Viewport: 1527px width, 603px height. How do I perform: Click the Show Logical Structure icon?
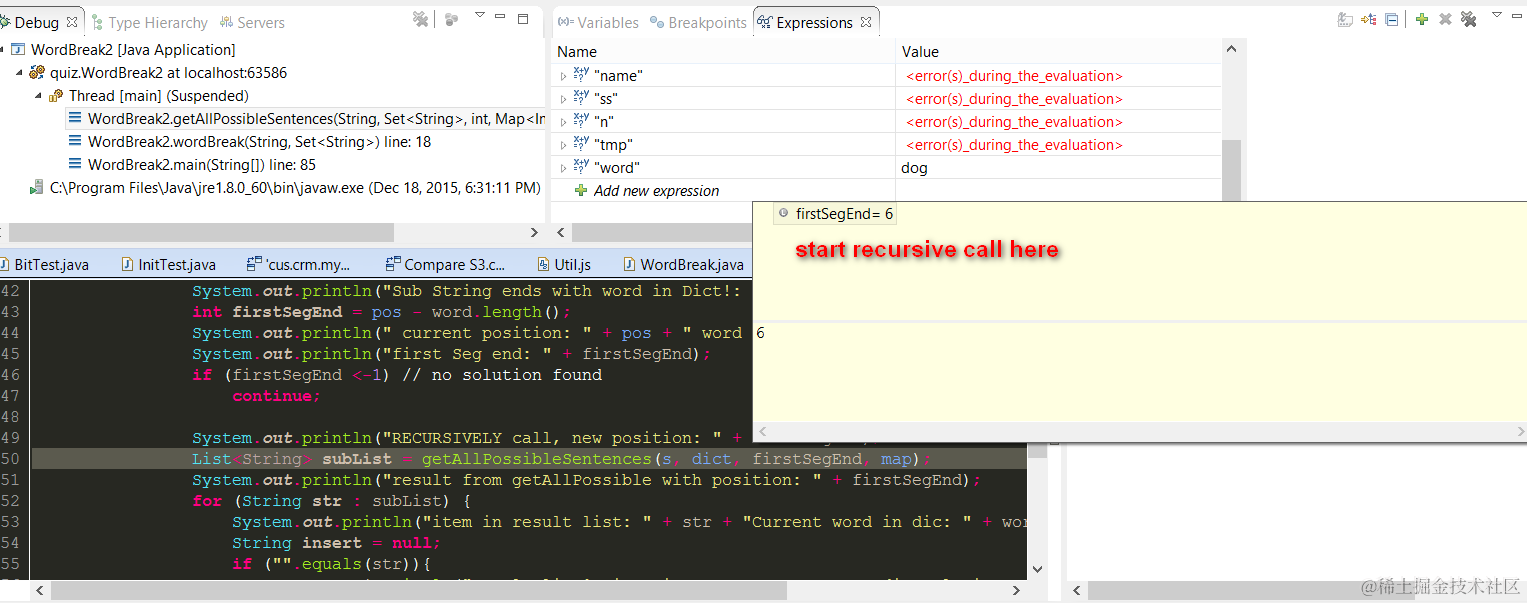1369,19
